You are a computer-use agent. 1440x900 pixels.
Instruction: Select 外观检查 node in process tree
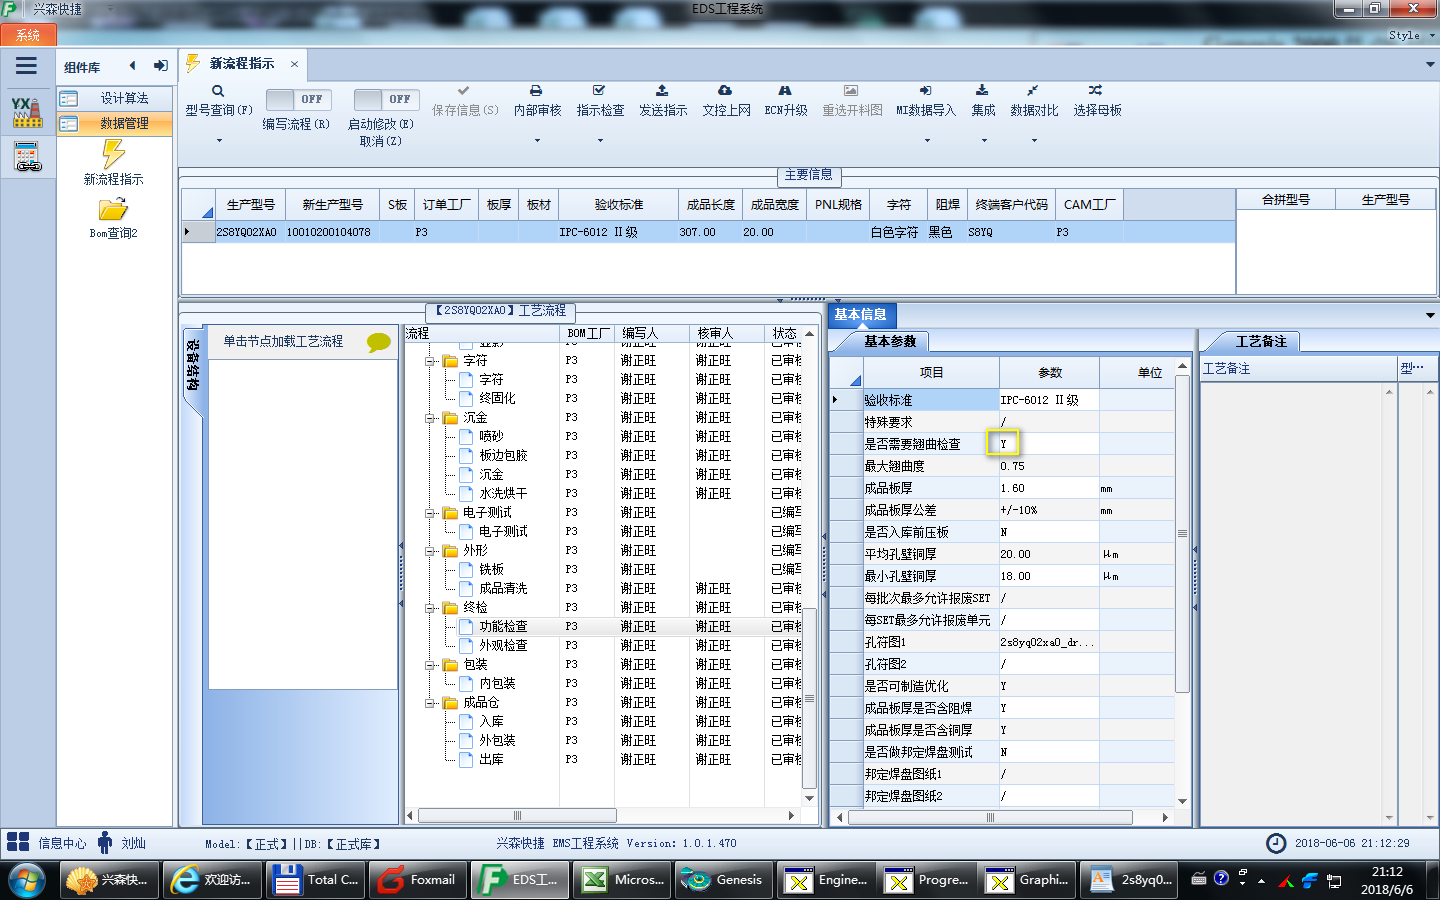point(503,646)
